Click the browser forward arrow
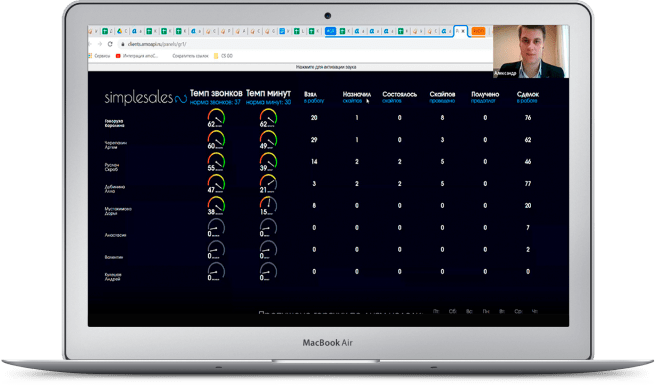Screen dimensions: 656x388 [100, 44]
